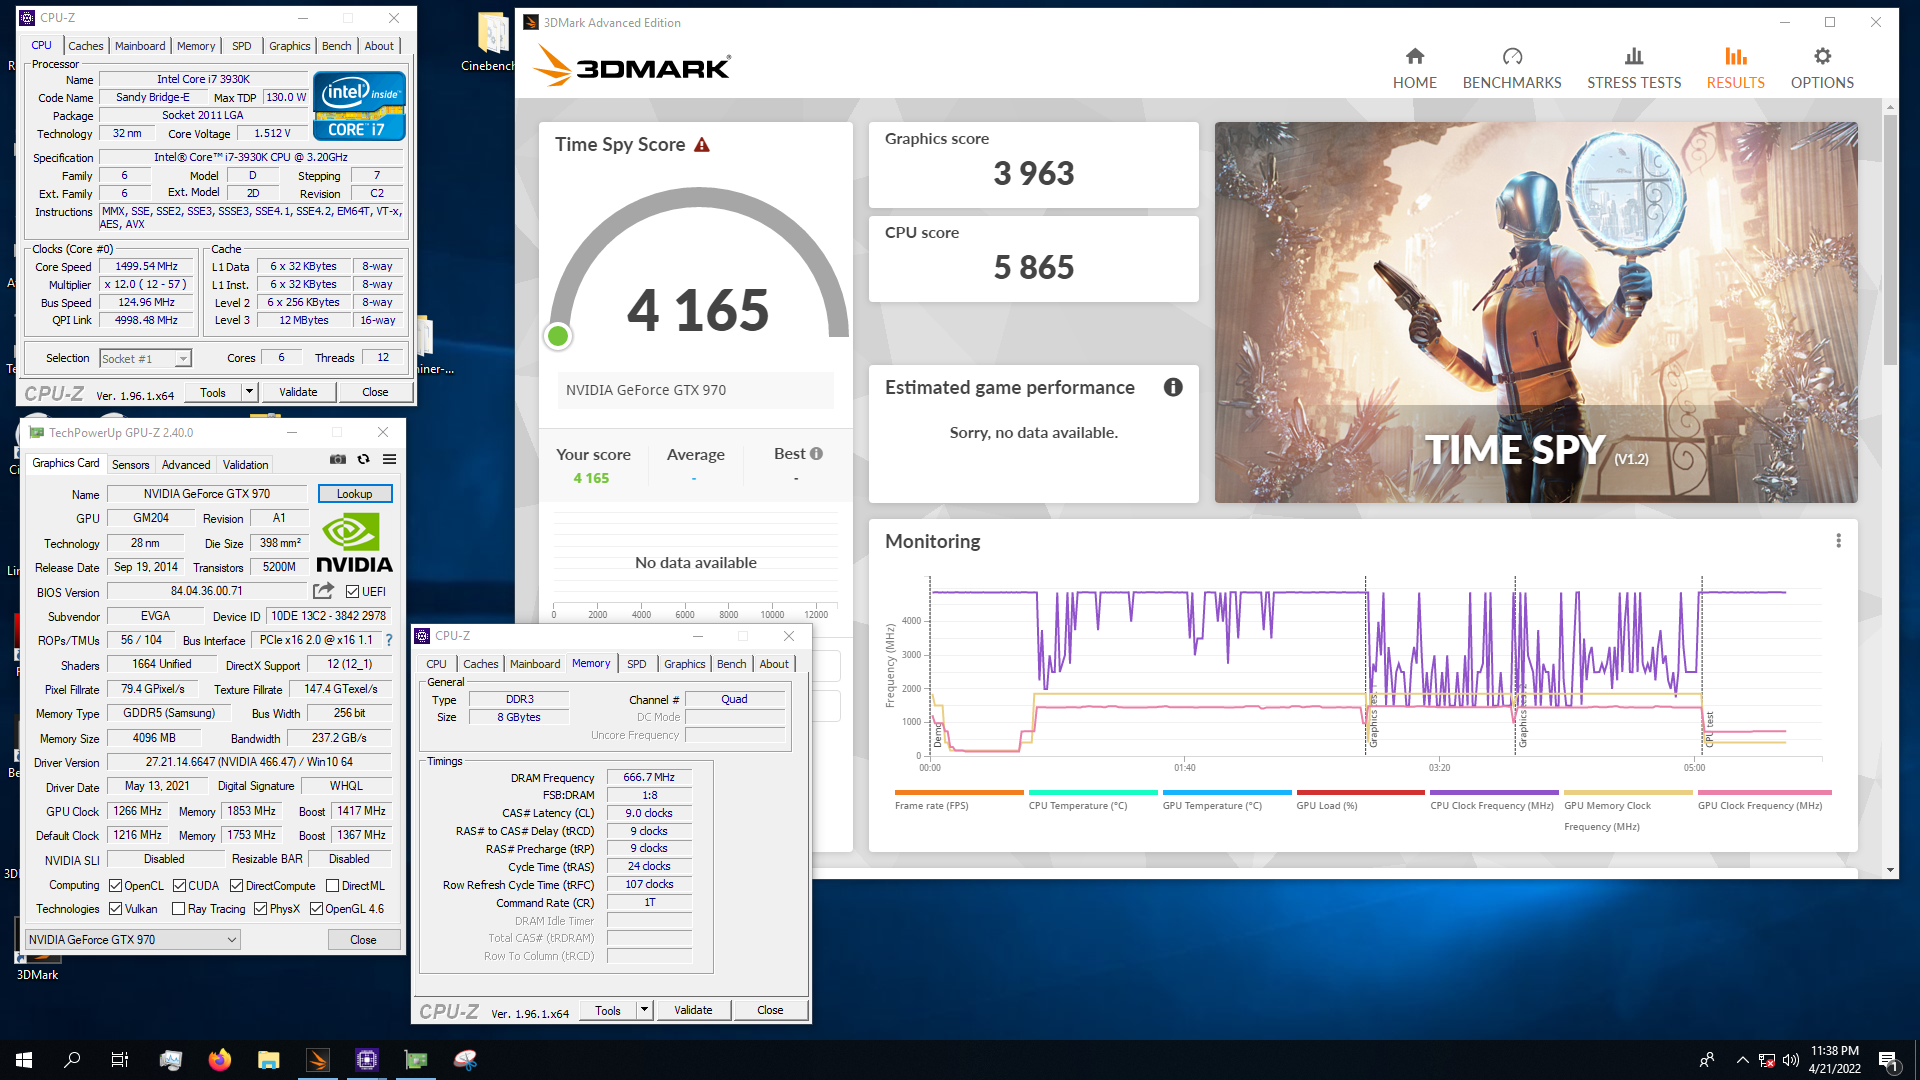
Task: Open the Monitoring three-dot menu
Action: (x=1838, y=541)
